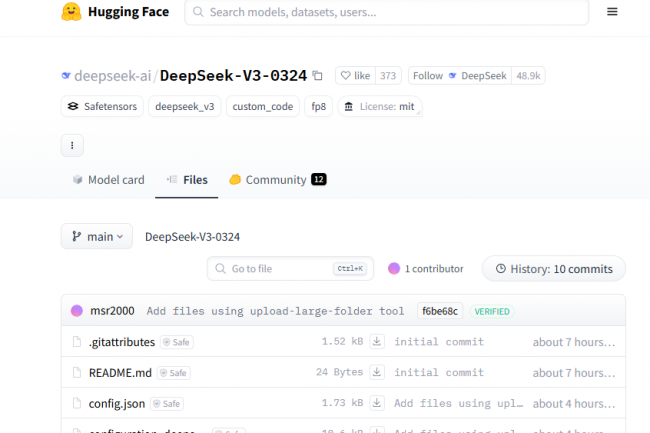Click '24 Bytes' size of README.md

[340, 372]
